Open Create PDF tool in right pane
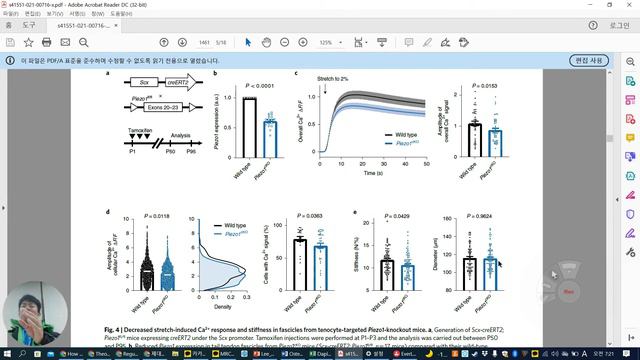The image size is (640, 360). click(x=630, y=119)
